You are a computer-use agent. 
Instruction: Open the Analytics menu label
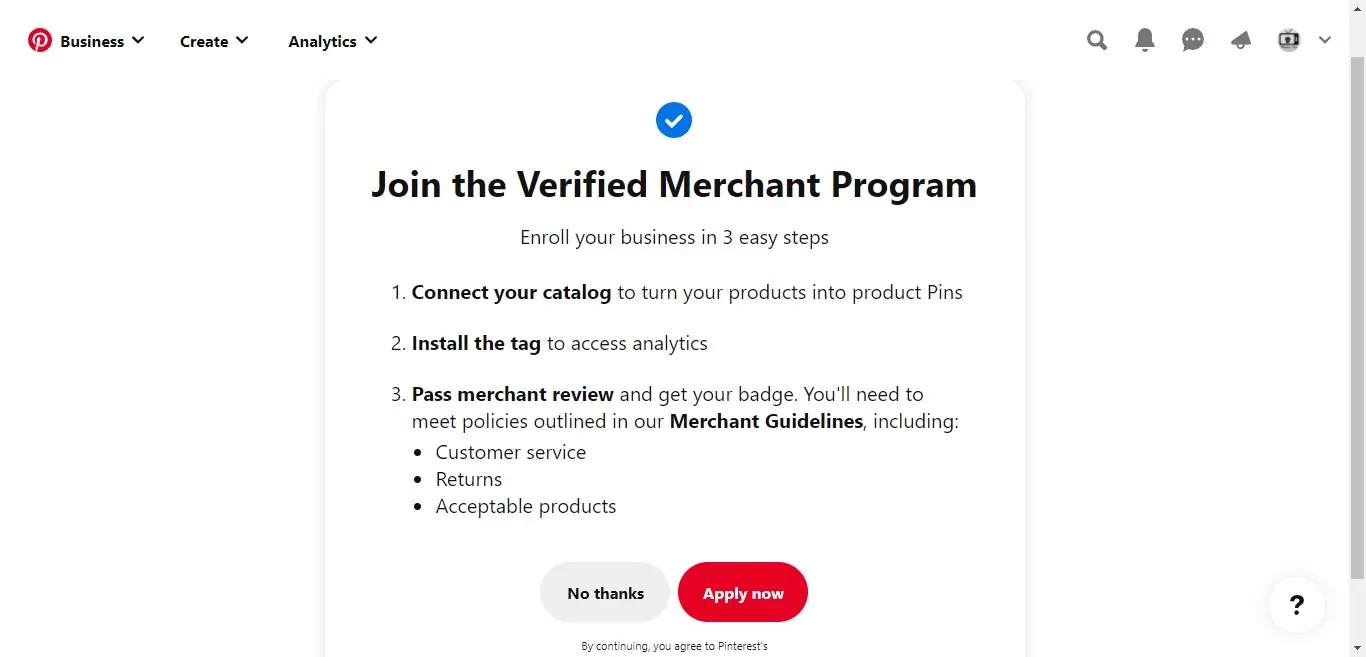(322, 42)
